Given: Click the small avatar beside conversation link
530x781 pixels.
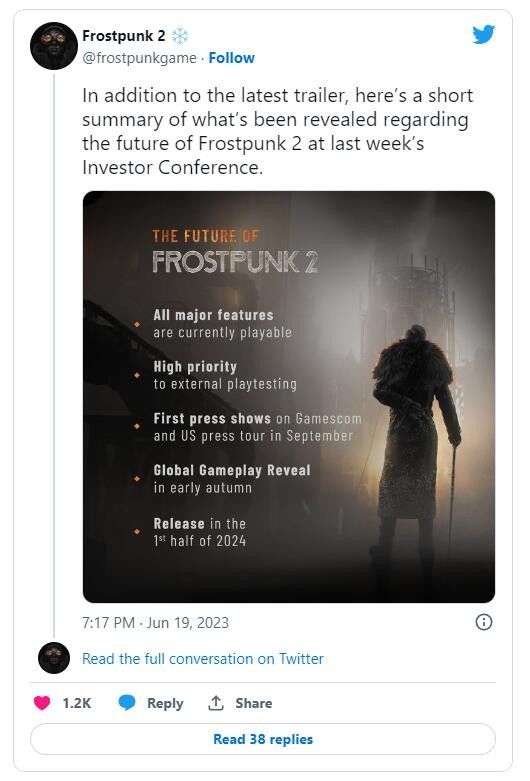Looking at the screenshot, I should point(54,658).
